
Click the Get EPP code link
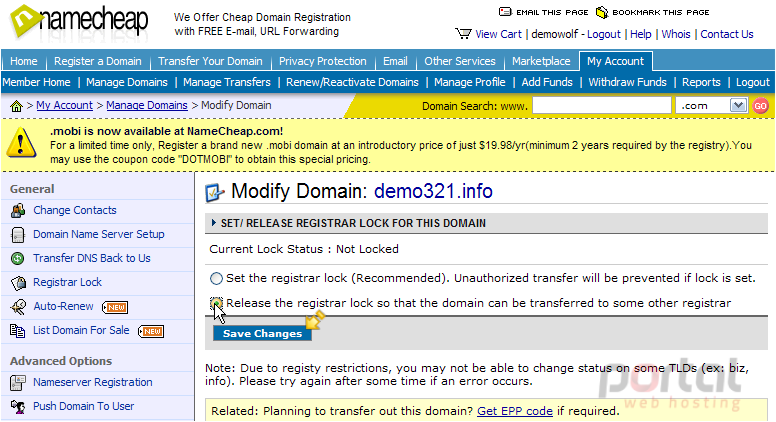point(515,411)
